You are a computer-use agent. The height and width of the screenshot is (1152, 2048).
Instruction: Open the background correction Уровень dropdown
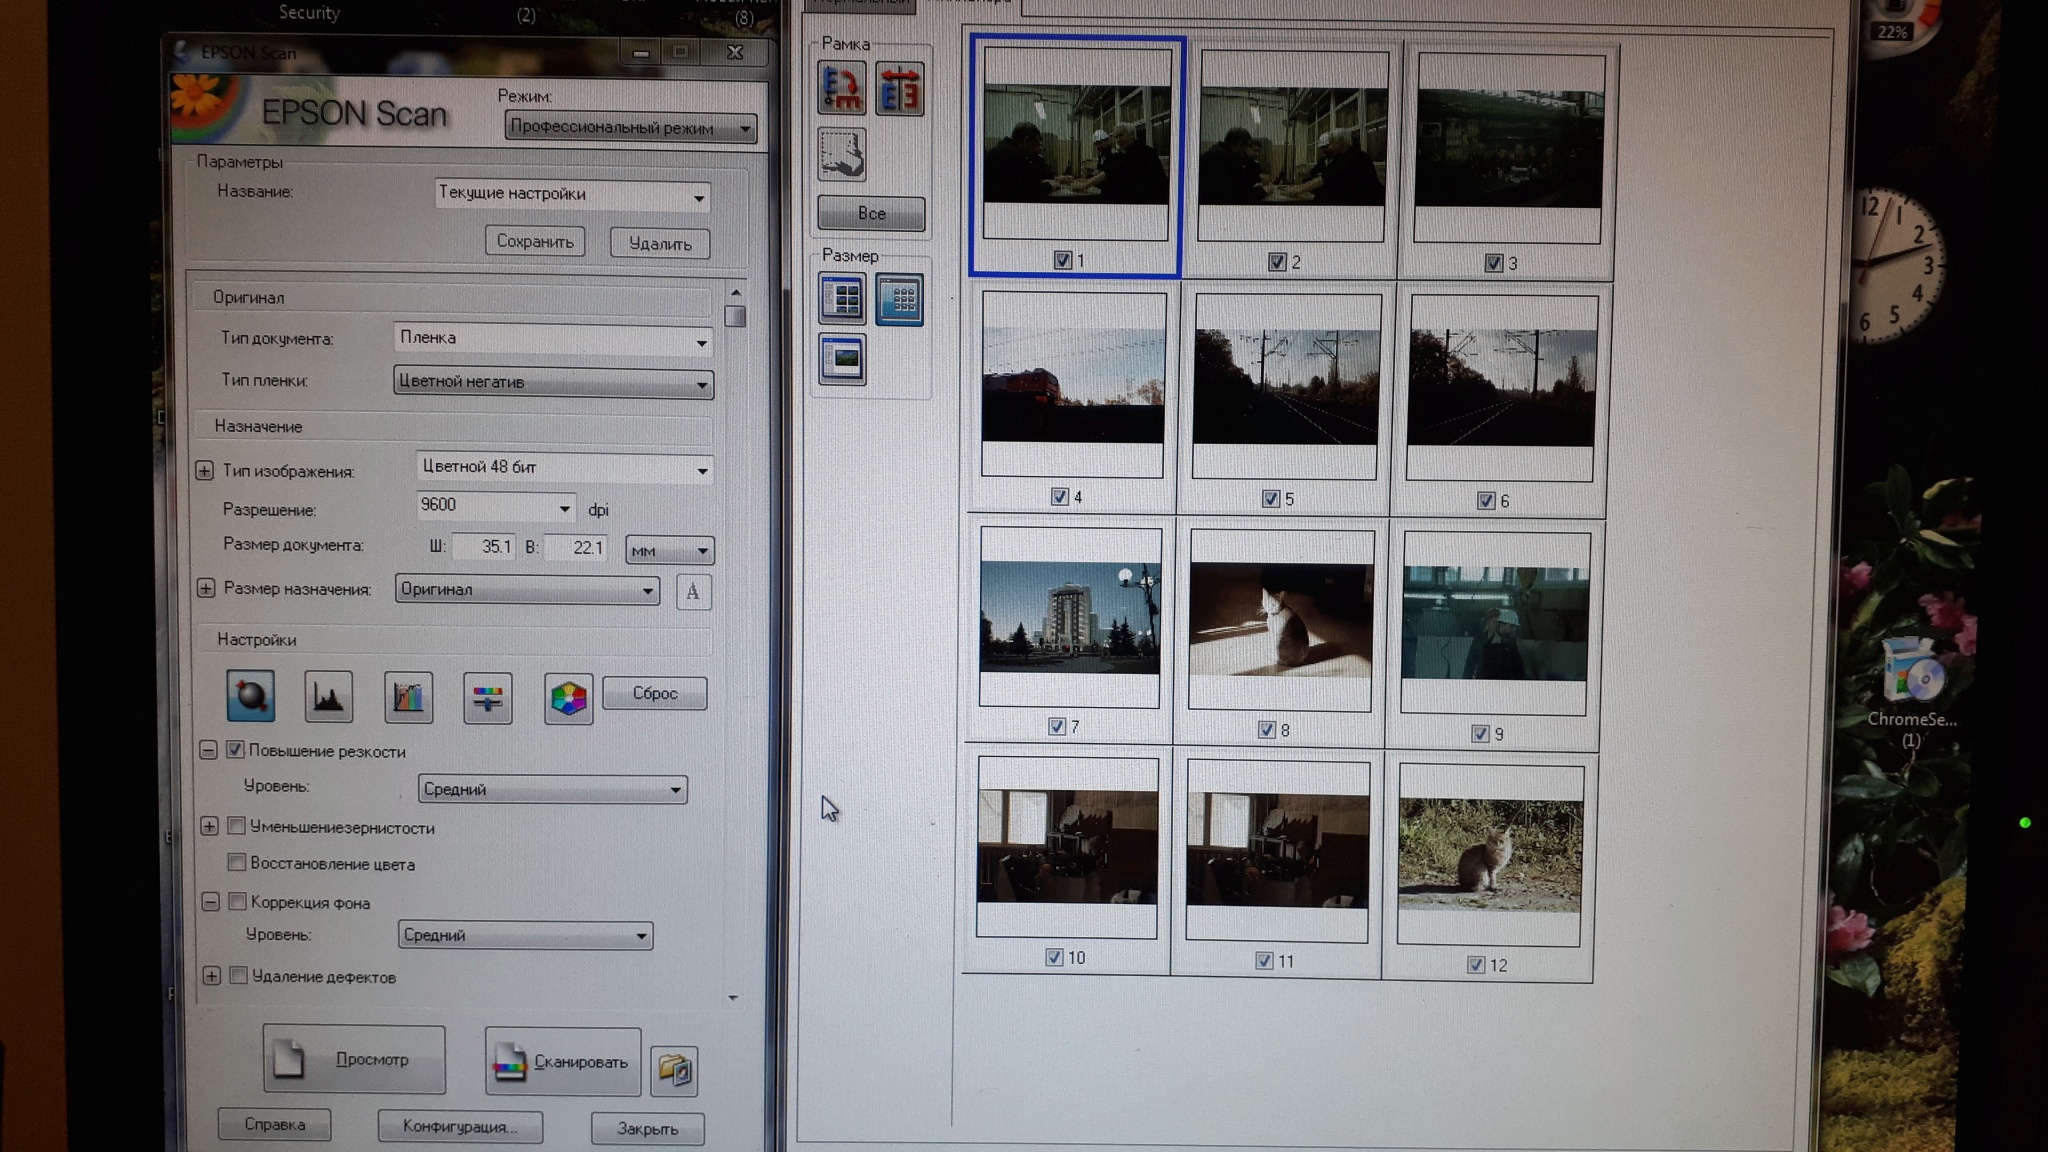[525, 935]
